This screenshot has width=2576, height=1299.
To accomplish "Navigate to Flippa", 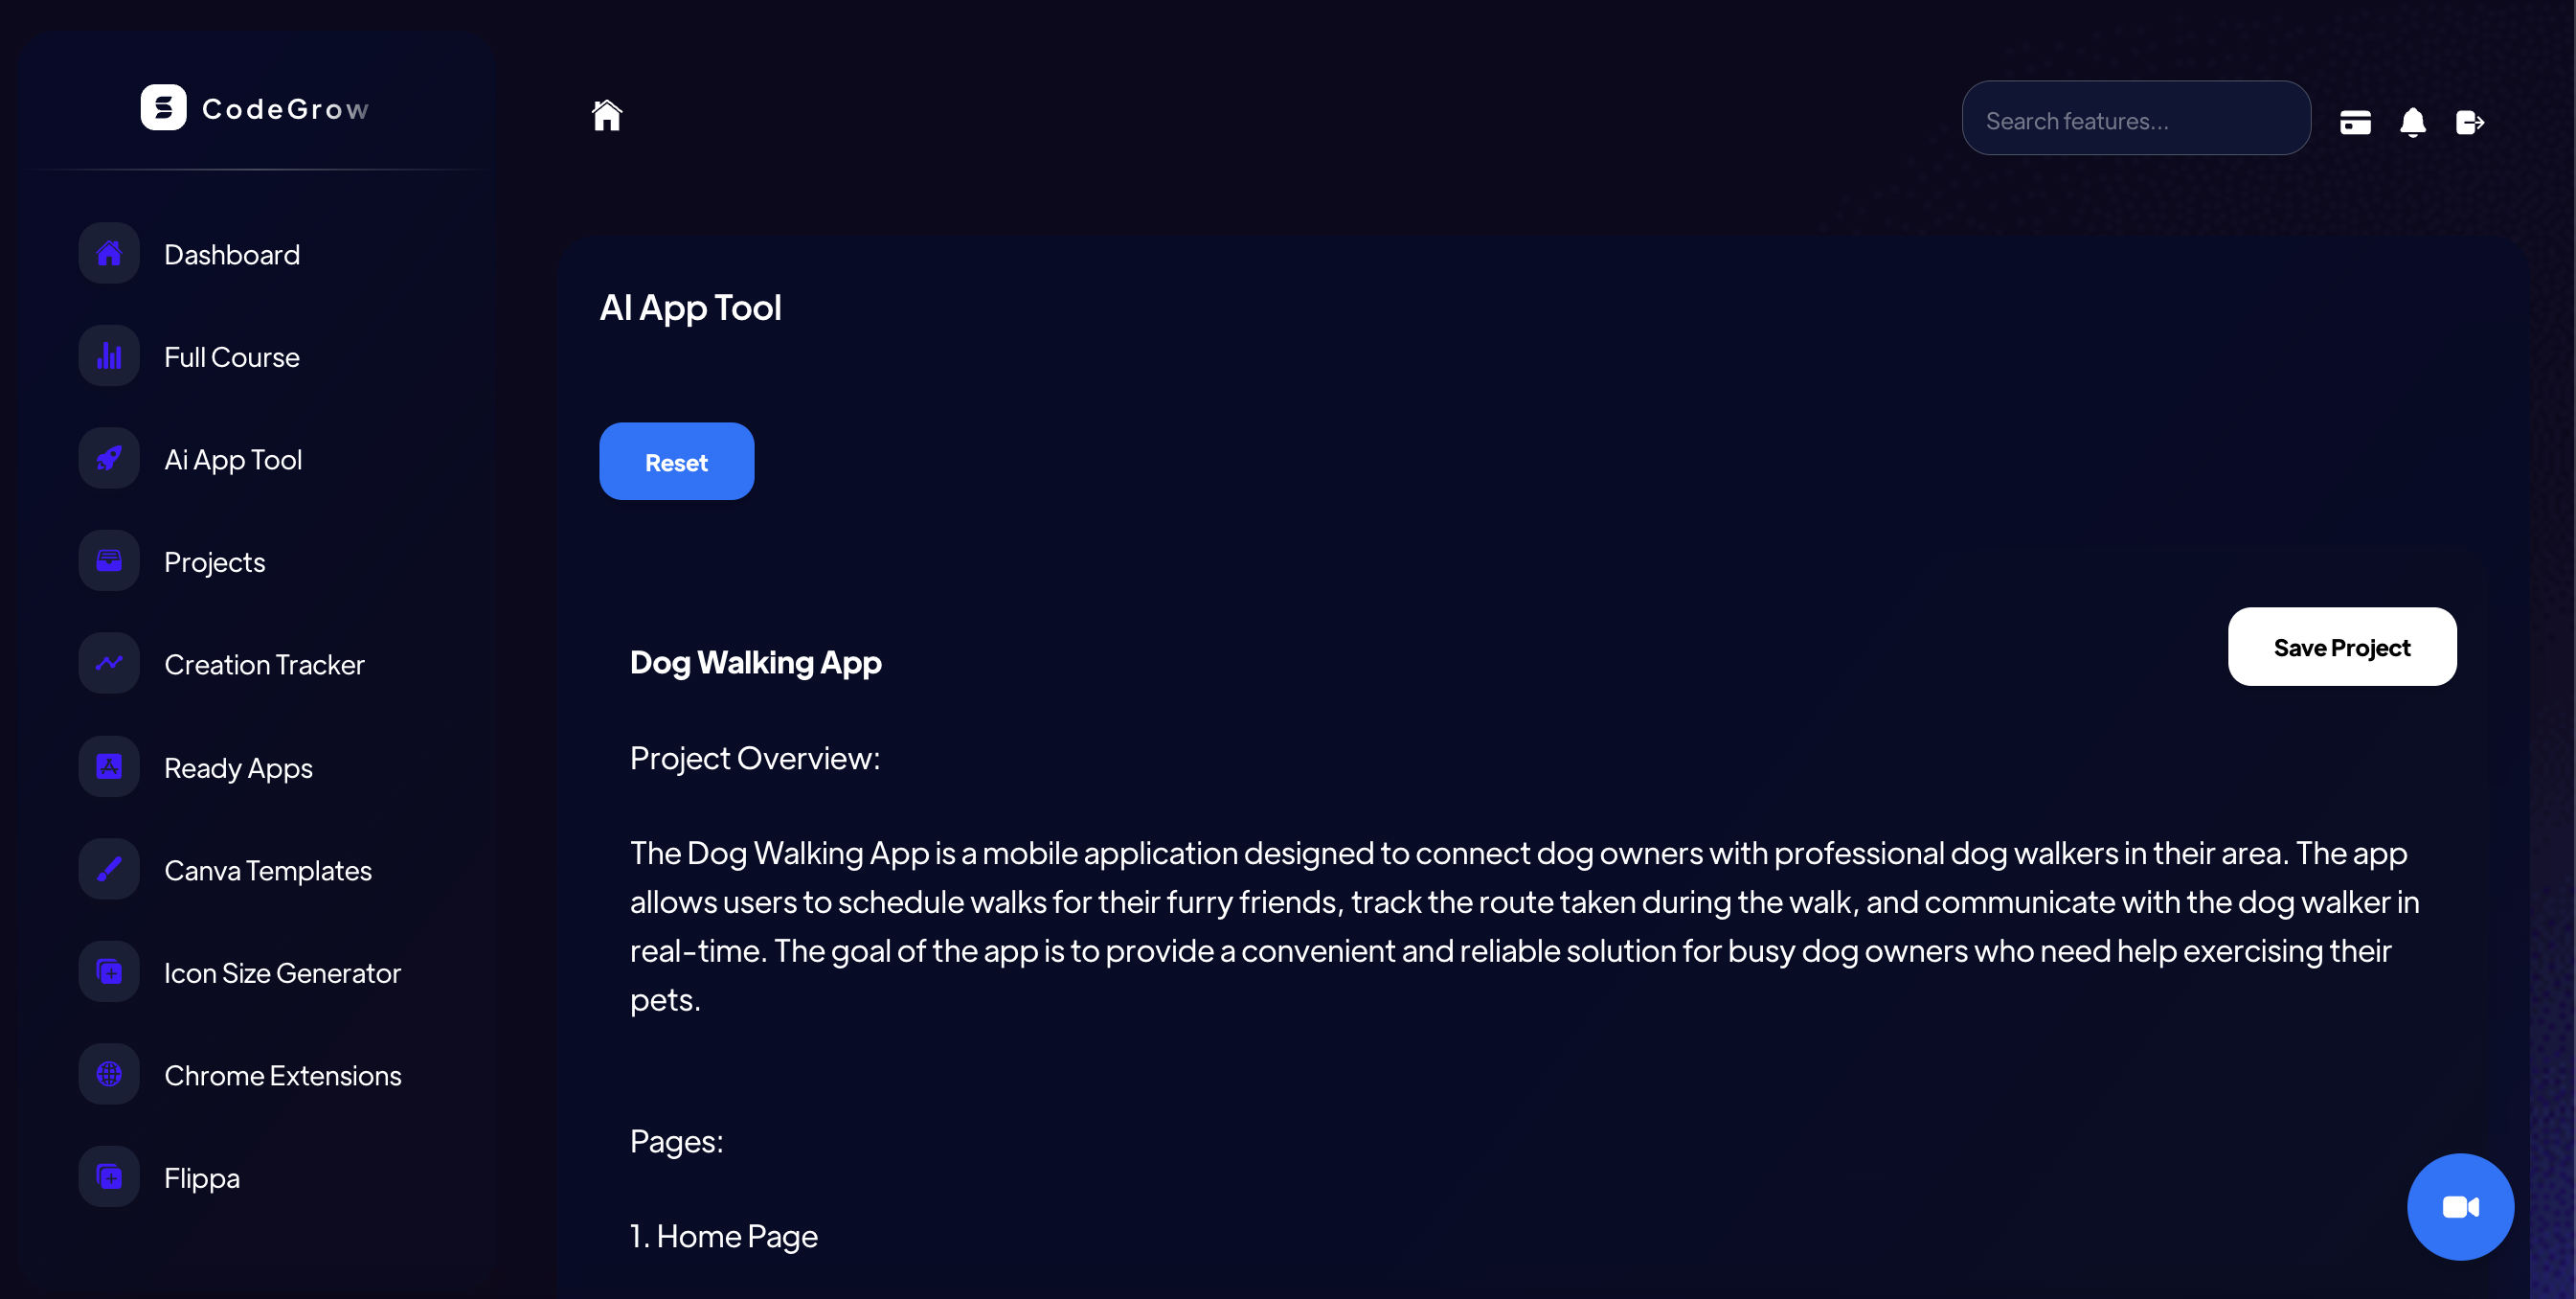I will [201, 1177].
